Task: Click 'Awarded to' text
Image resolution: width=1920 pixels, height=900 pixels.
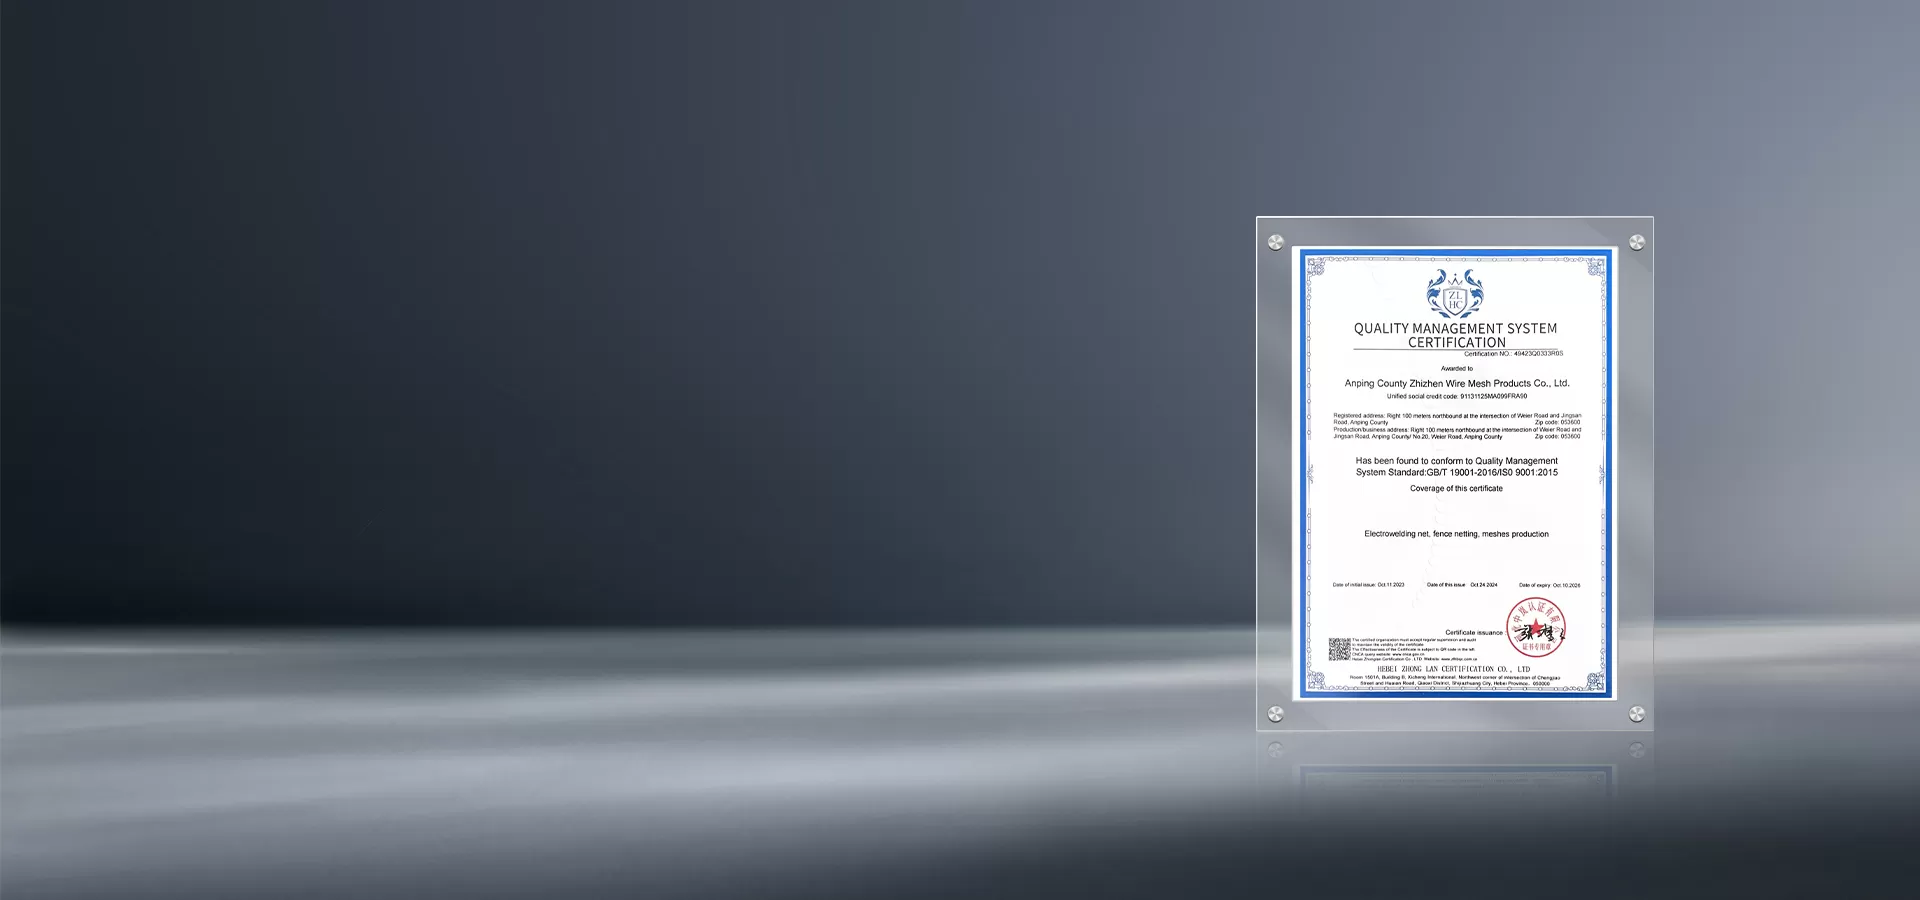Action: [1457, 369]
